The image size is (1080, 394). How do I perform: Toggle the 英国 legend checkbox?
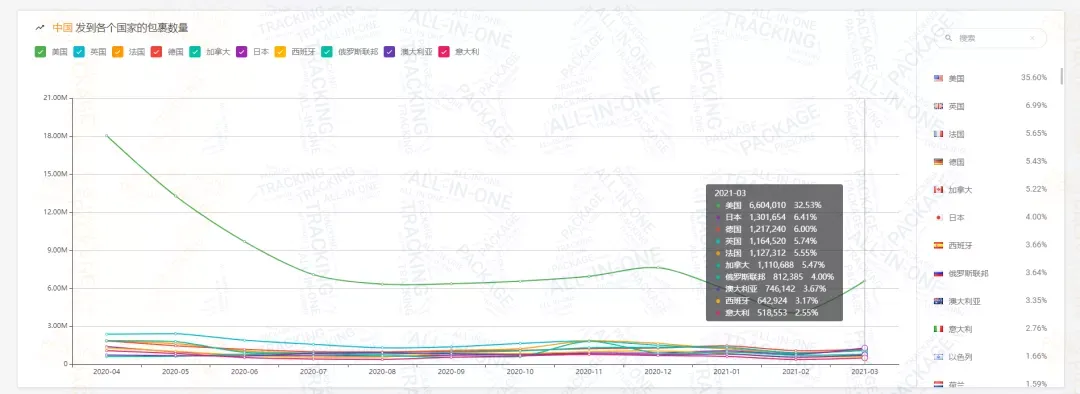[79, 52]
